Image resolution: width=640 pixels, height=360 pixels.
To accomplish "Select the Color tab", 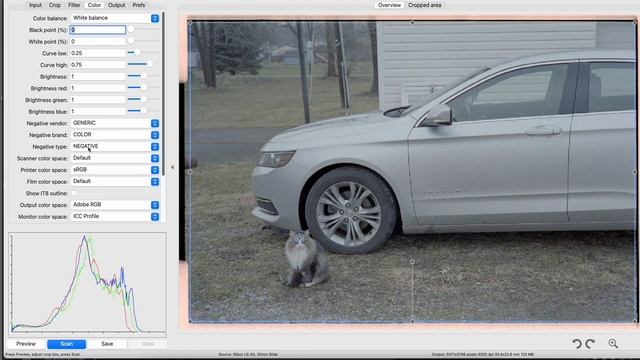I will click(x=94, y=5).
